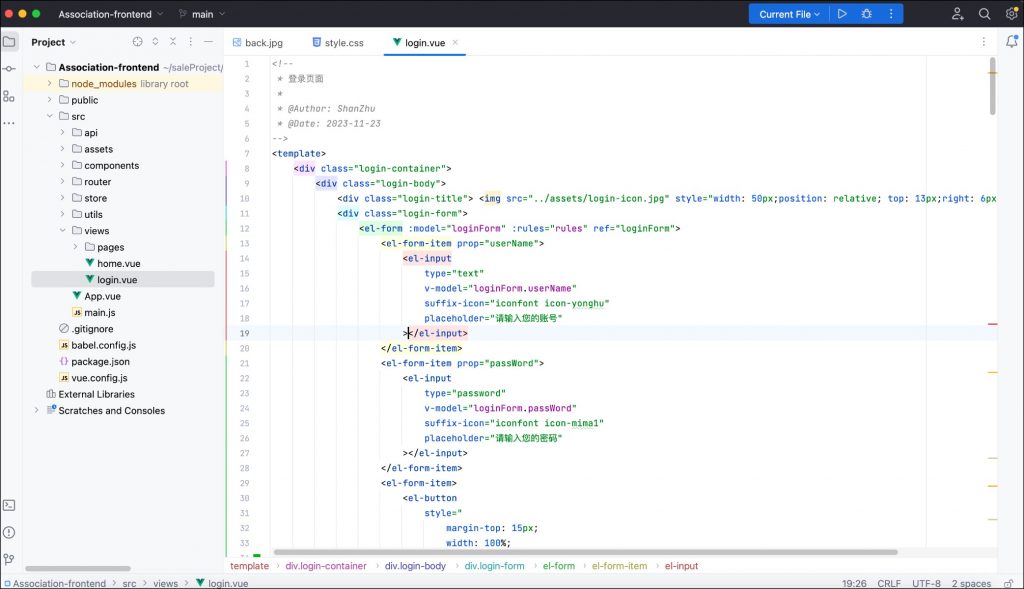Open the main branch dropdown

201,14
